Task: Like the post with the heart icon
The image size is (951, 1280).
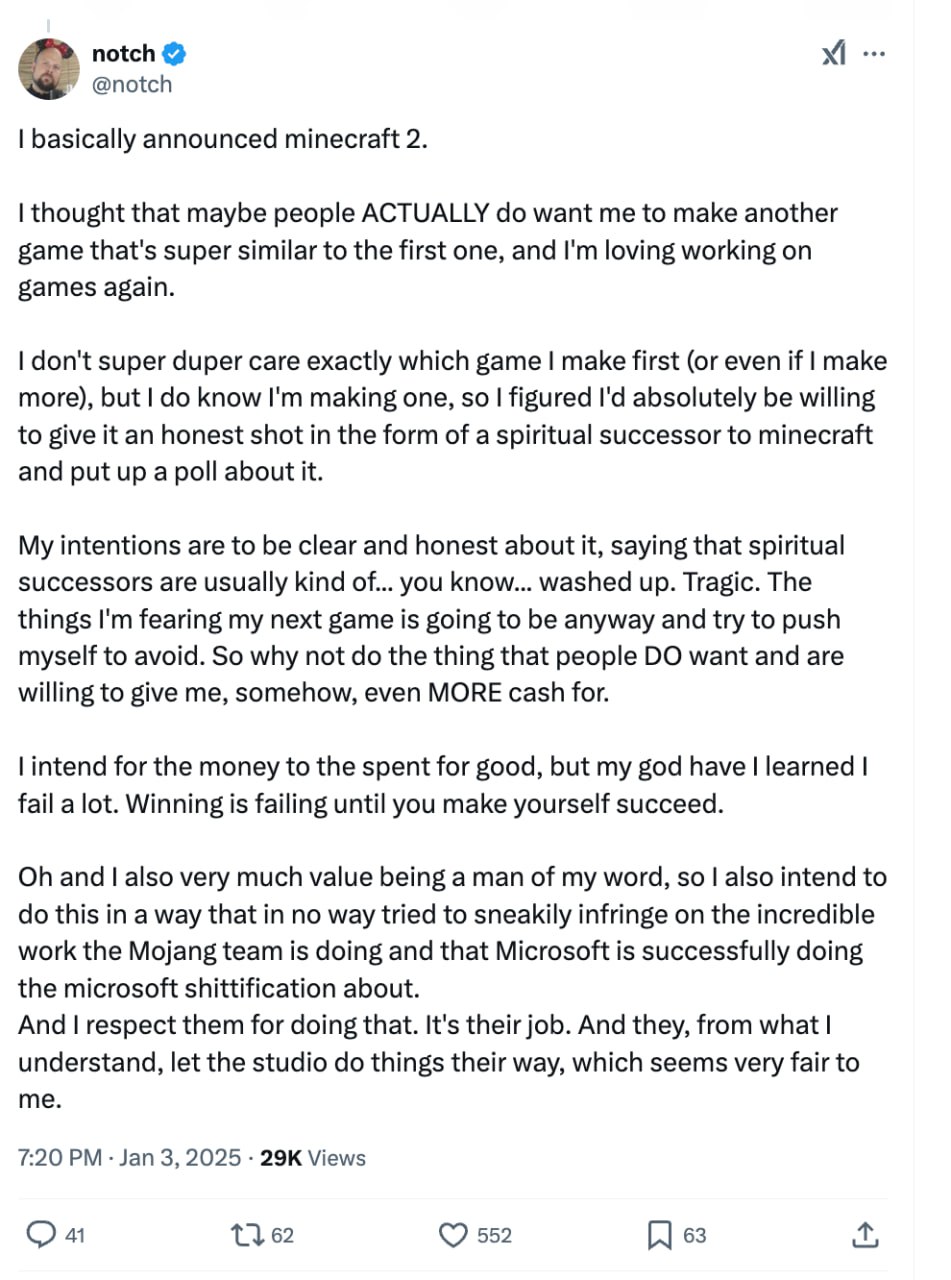Action: 454,1235
